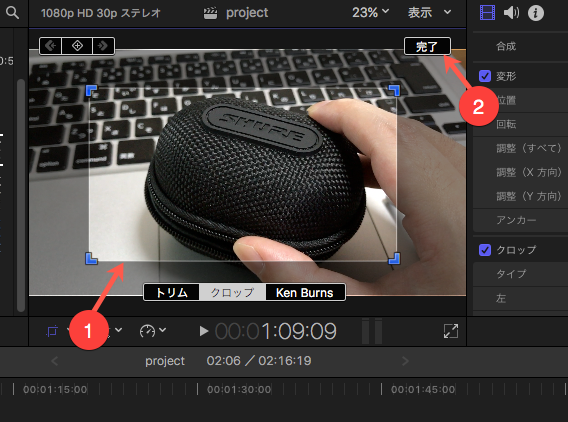Jump to the previous keyframe arrow
The height and width of the screenshot is (422, 568).
(51, 46)
